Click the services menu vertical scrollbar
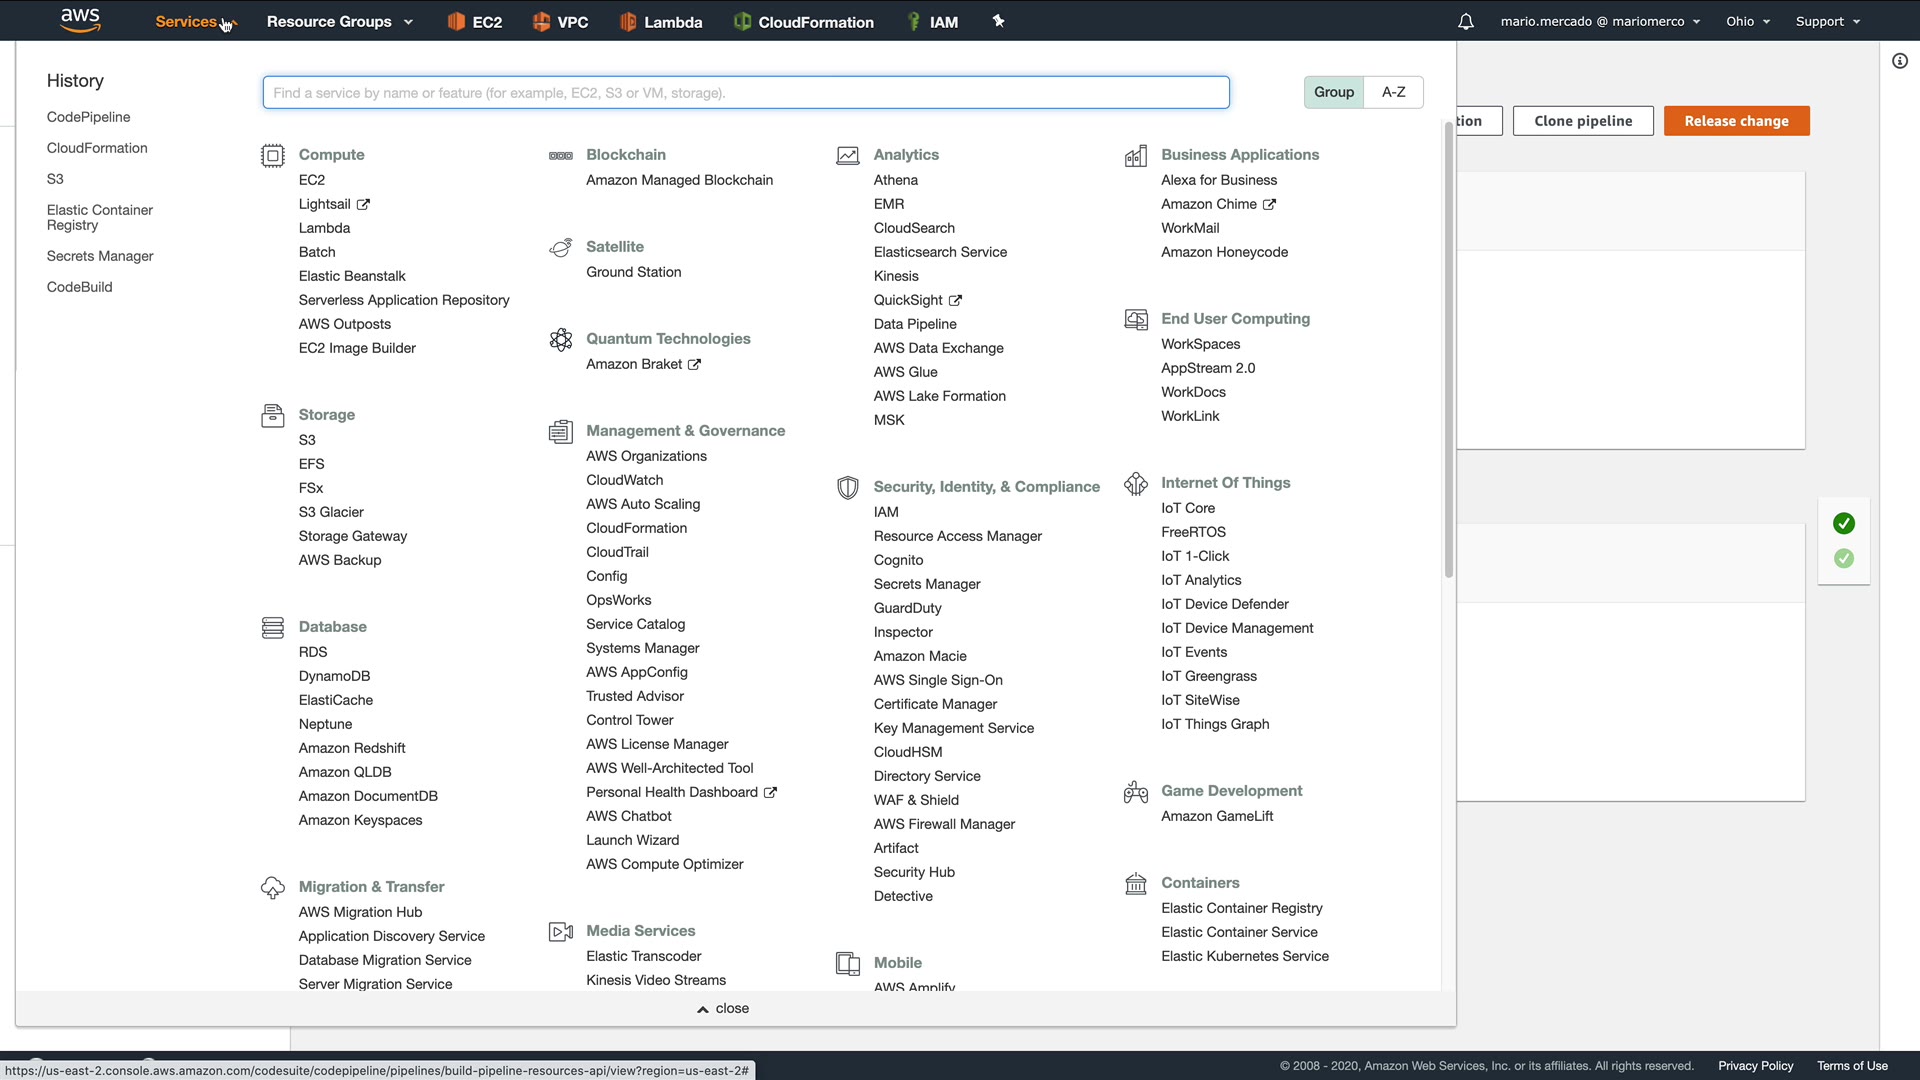The height and width of the screenshot is (1080, 1920). (1448, 350)
